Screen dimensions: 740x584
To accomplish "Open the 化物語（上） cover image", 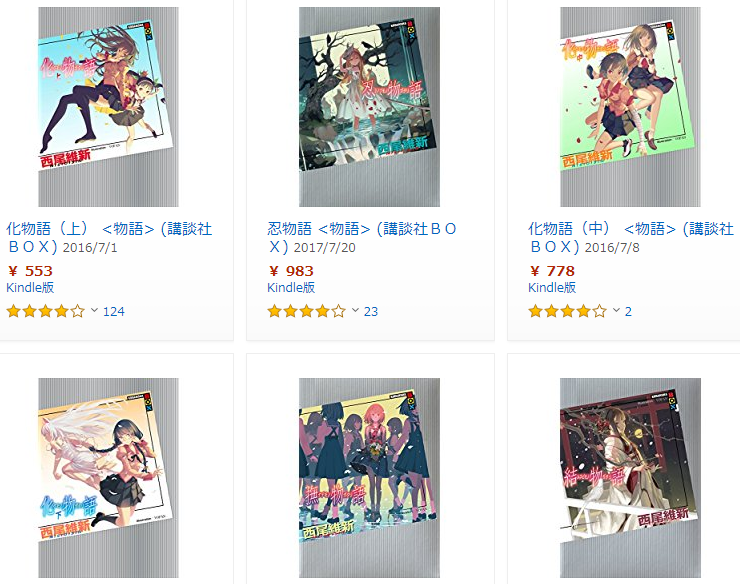I will [109, 107].
